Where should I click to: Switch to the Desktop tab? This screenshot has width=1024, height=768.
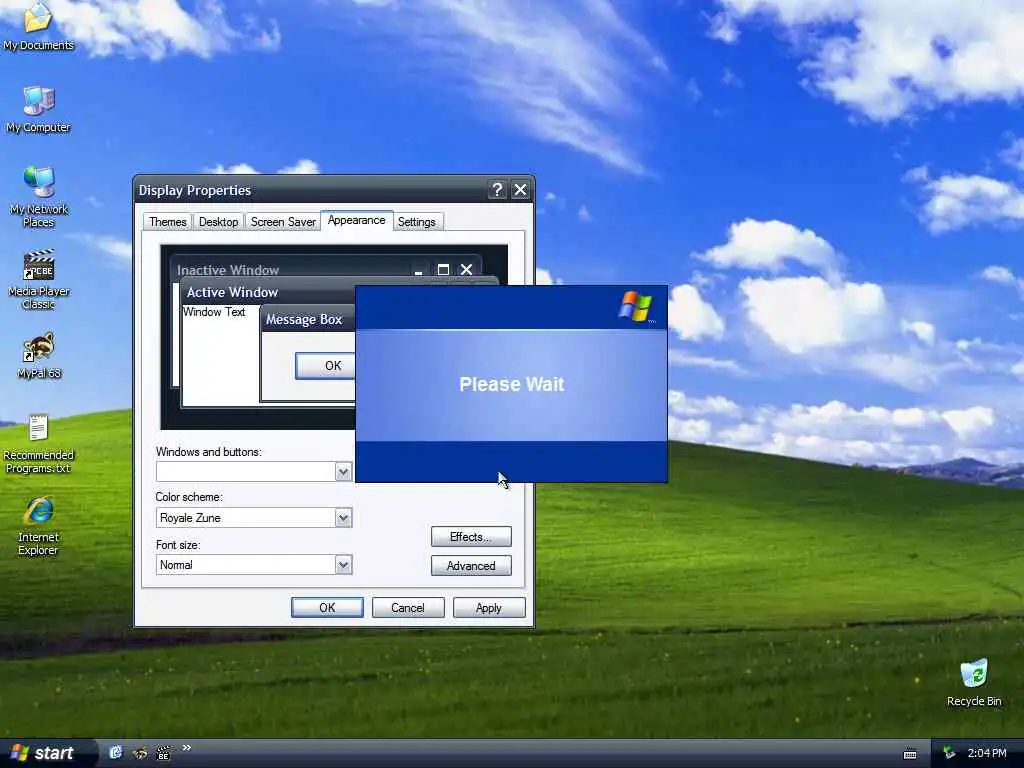pyautogui.click(x=218, y=222)
